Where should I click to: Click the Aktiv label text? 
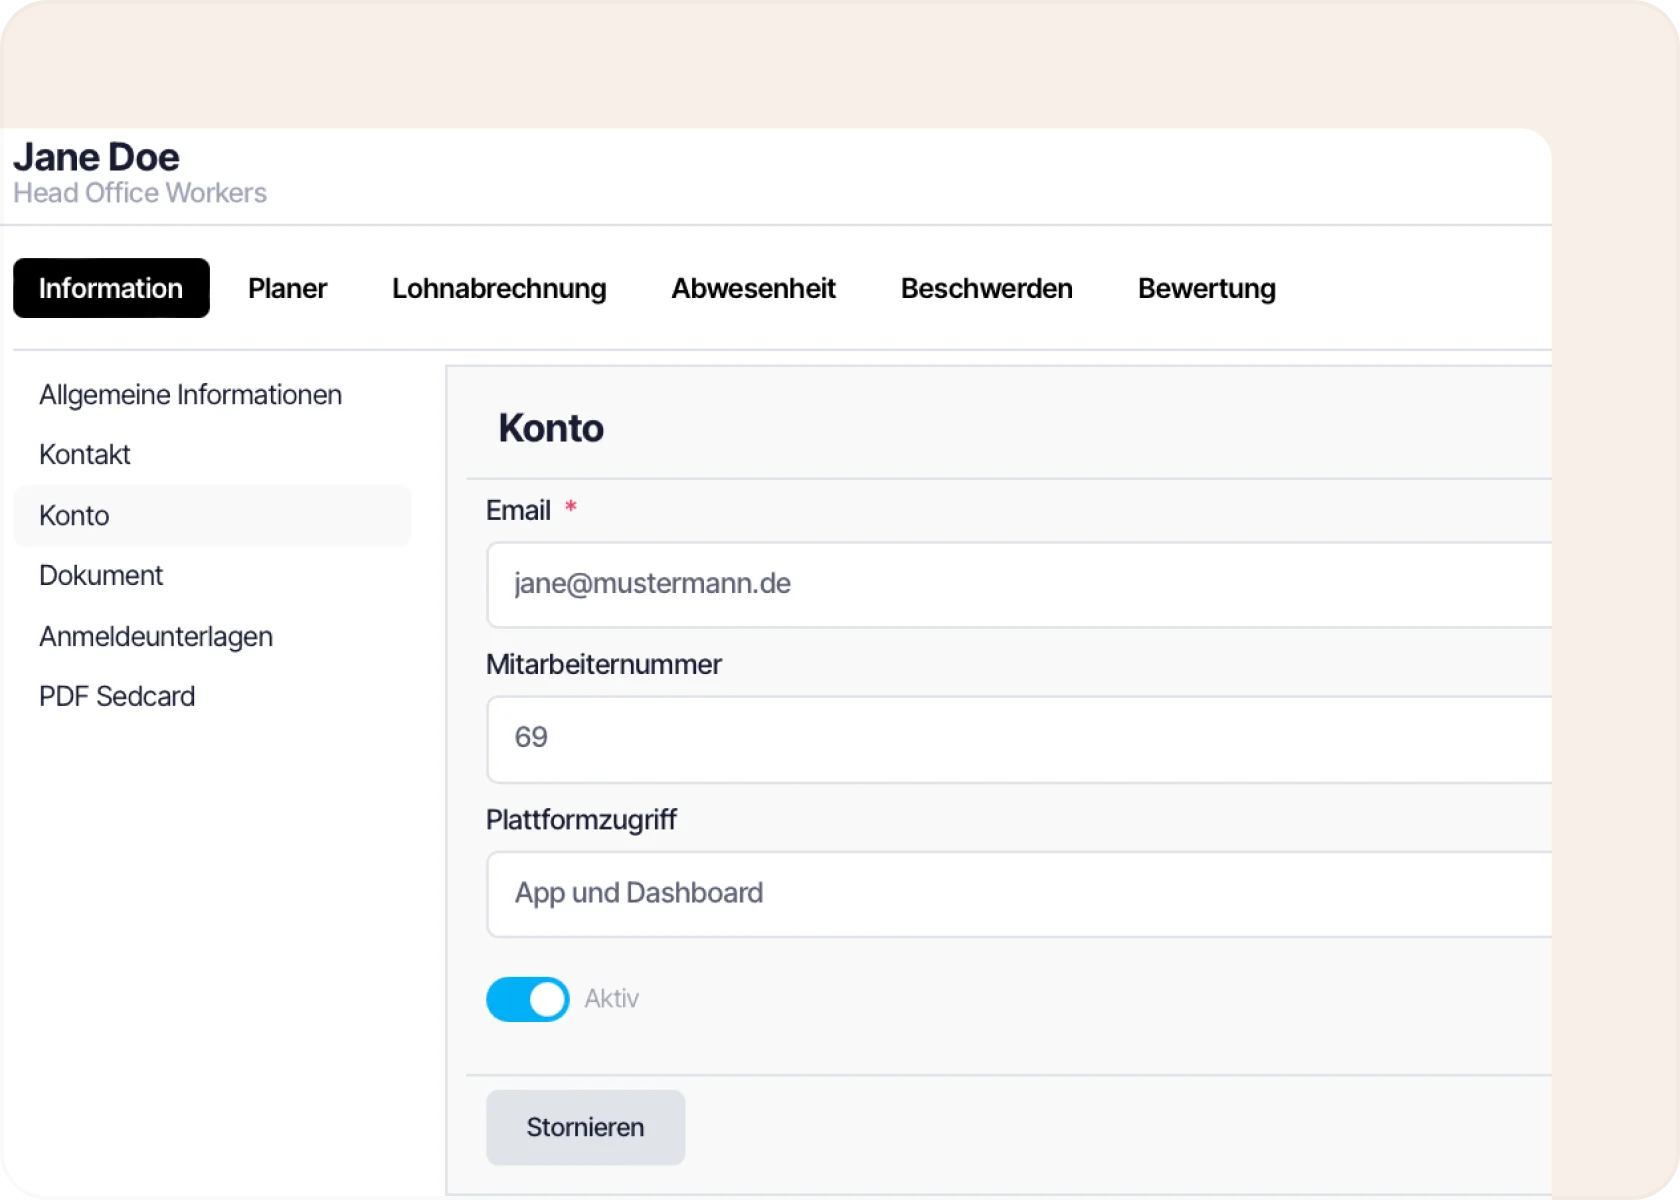pos(611,999)
